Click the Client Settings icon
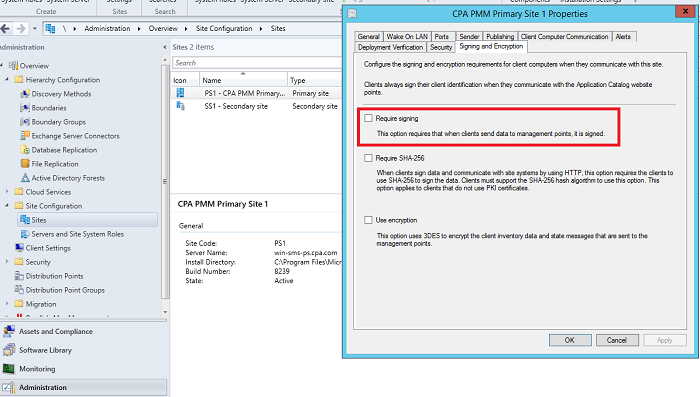The width and height of the screenshot is (700, 397). [x=19, y=247]
